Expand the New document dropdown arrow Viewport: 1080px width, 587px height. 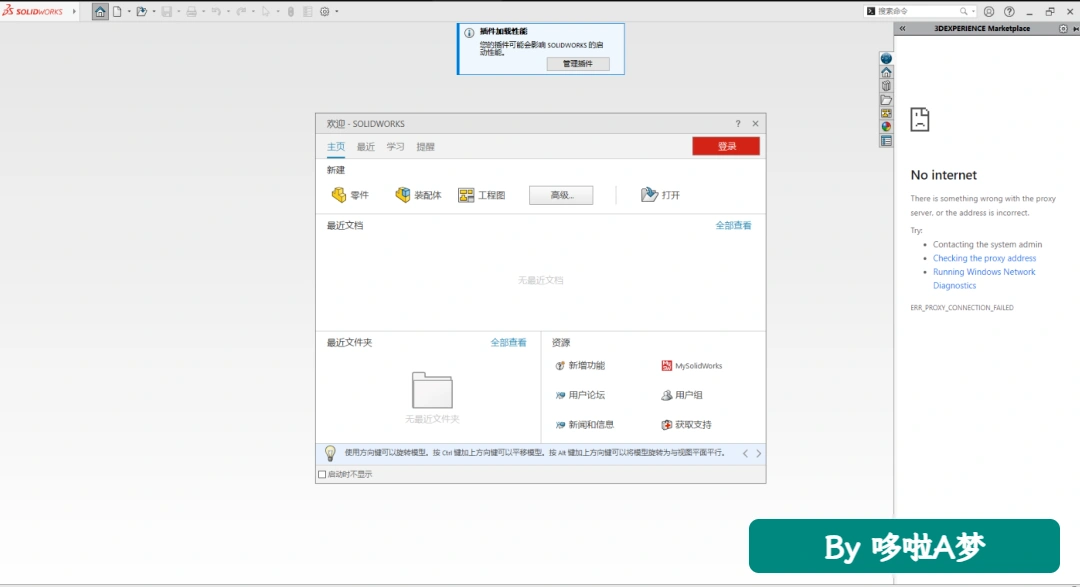[x=129, y=12]
